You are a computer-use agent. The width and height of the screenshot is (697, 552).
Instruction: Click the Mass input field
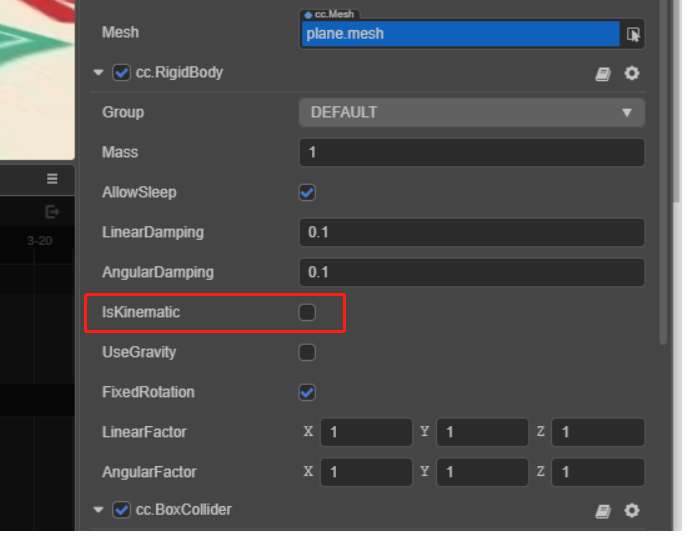[x=471, y=152]
